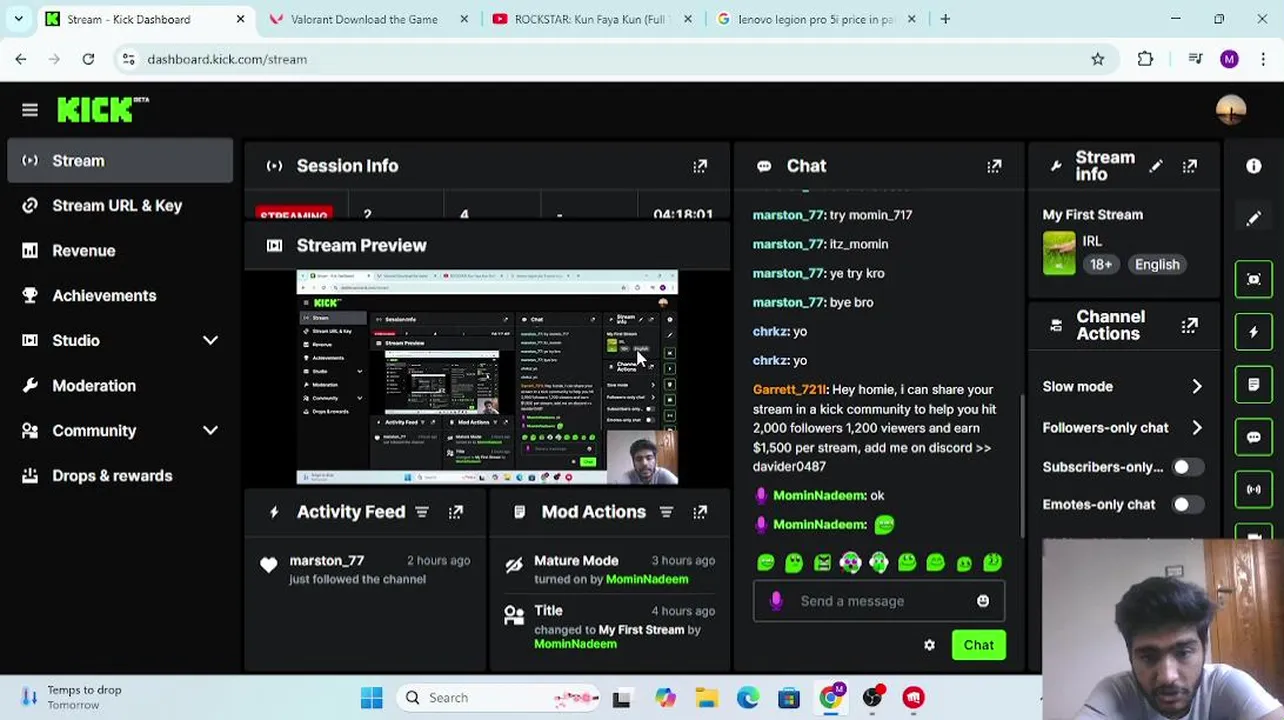Open the profile avatar menu
The image size is (1284, 720).
pyautogui.click(x=1231, y=110)
